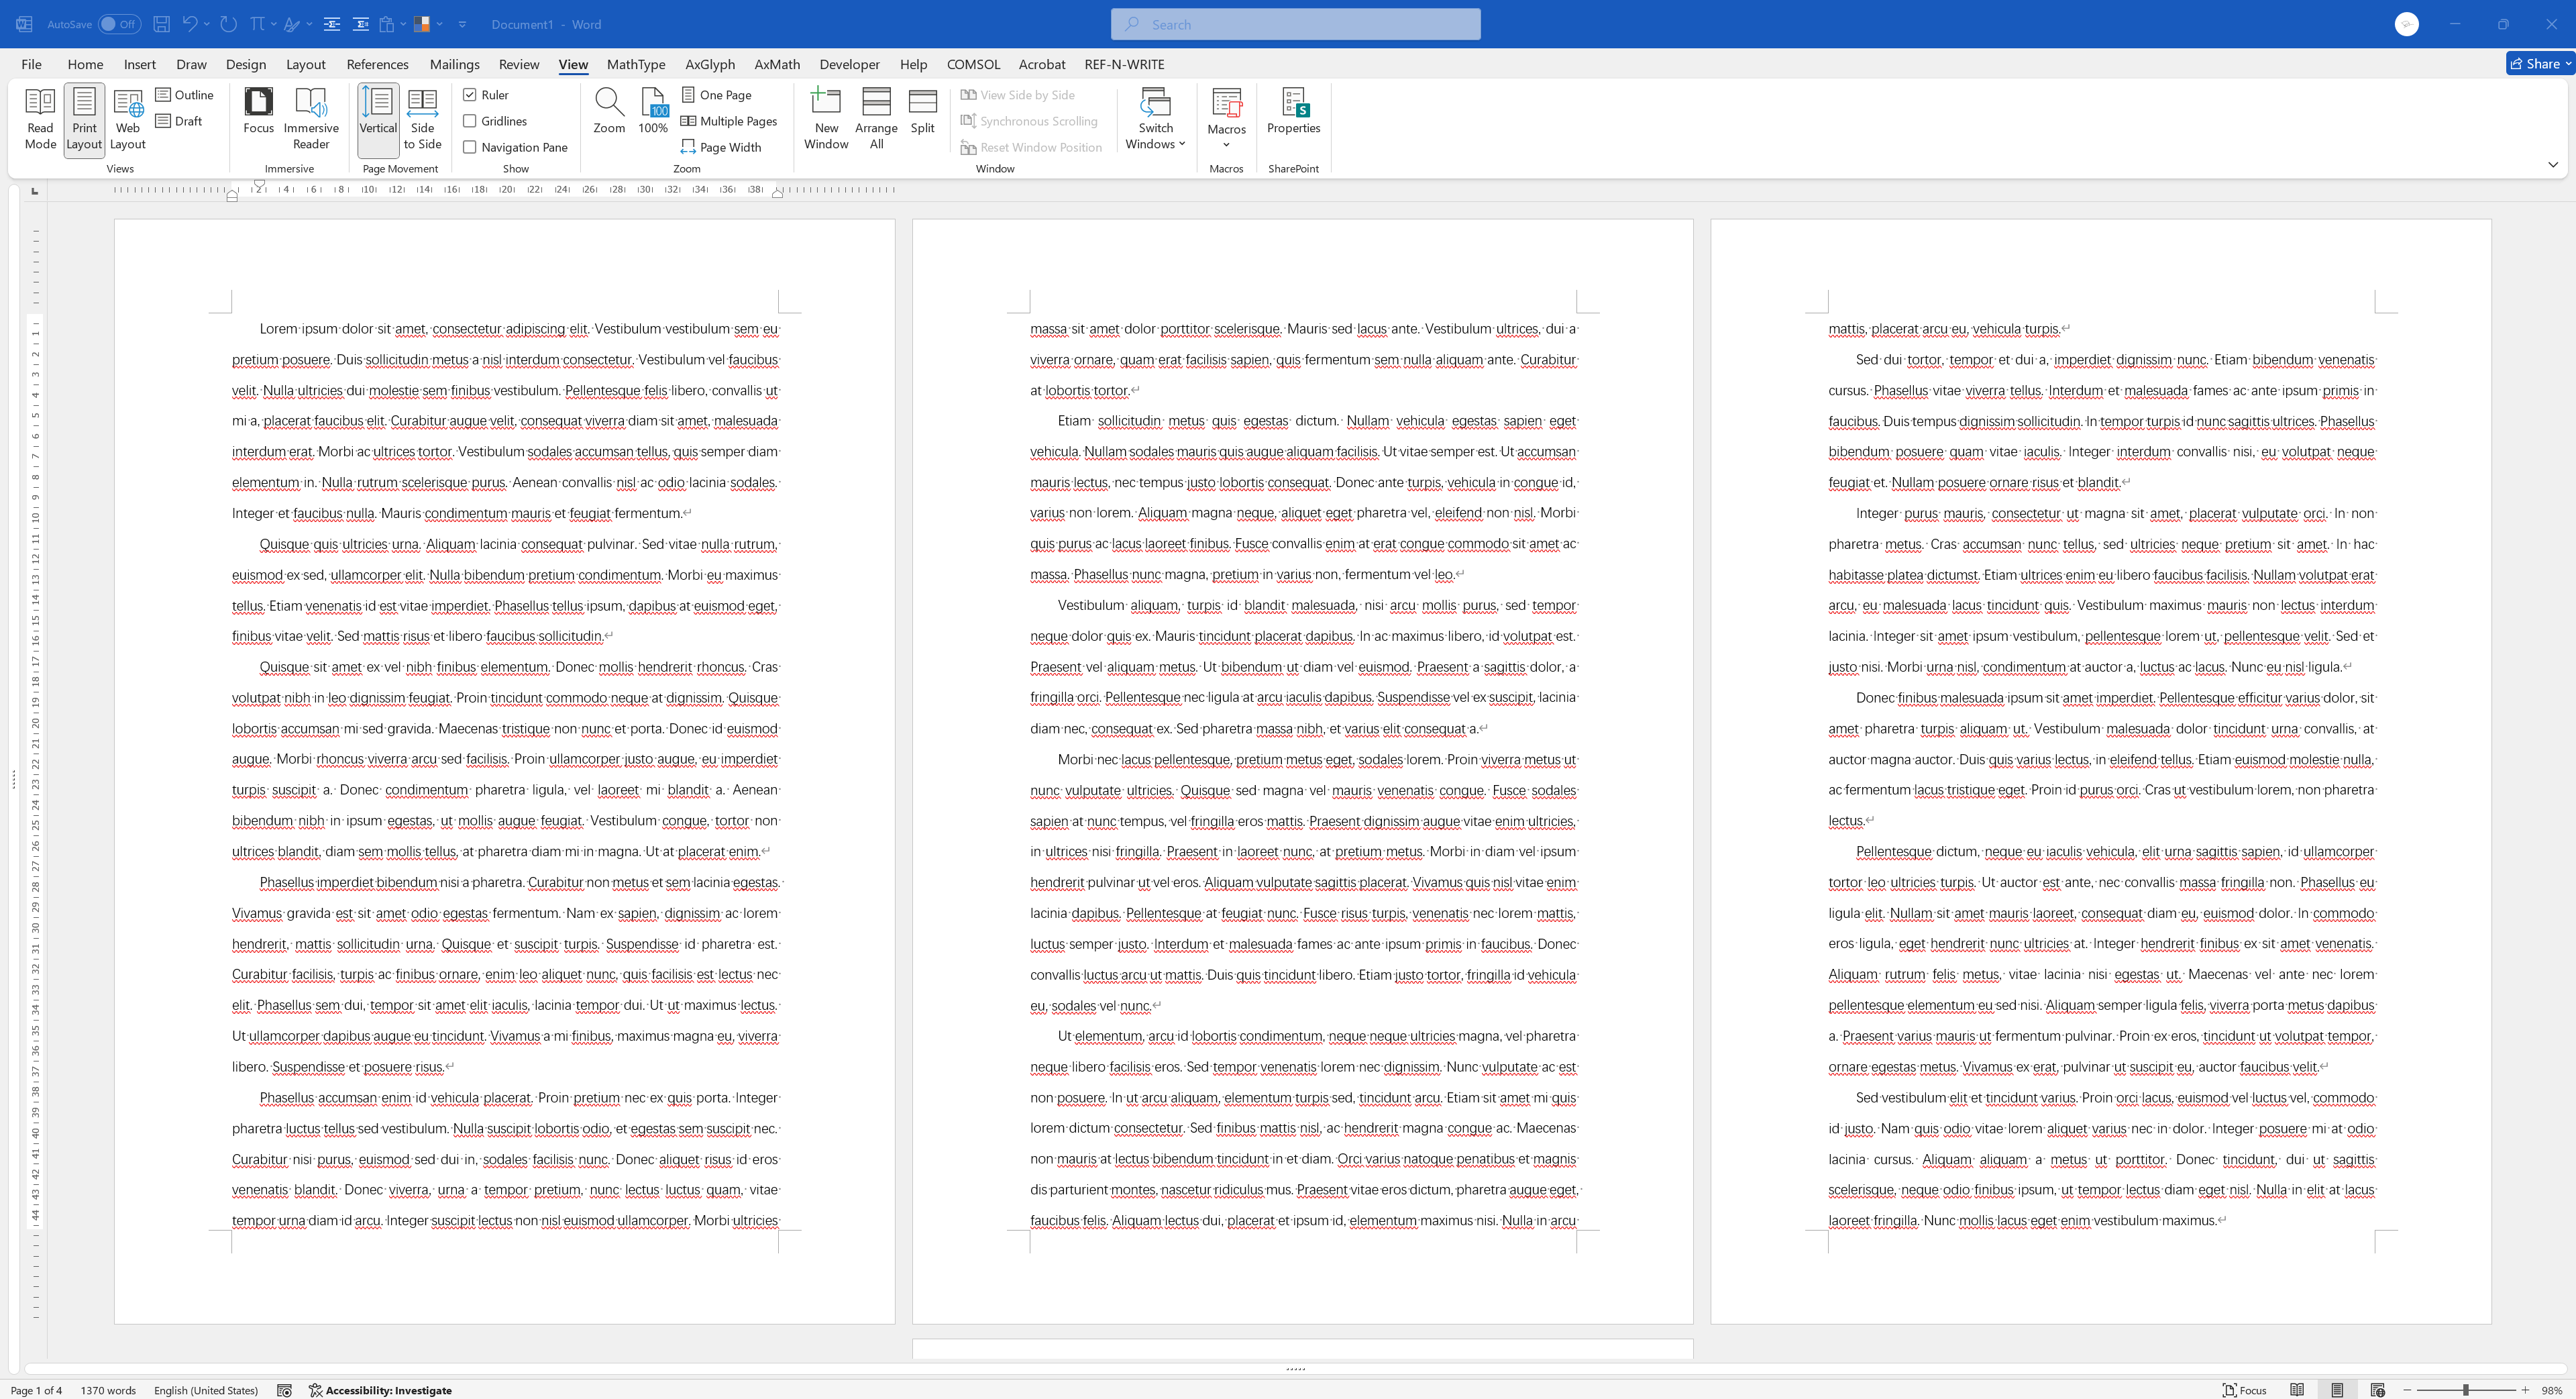Collapse the ribbon with the chevron
The height and width of the screenshot is (1399, 2576).
click(x=2552, y=165)
